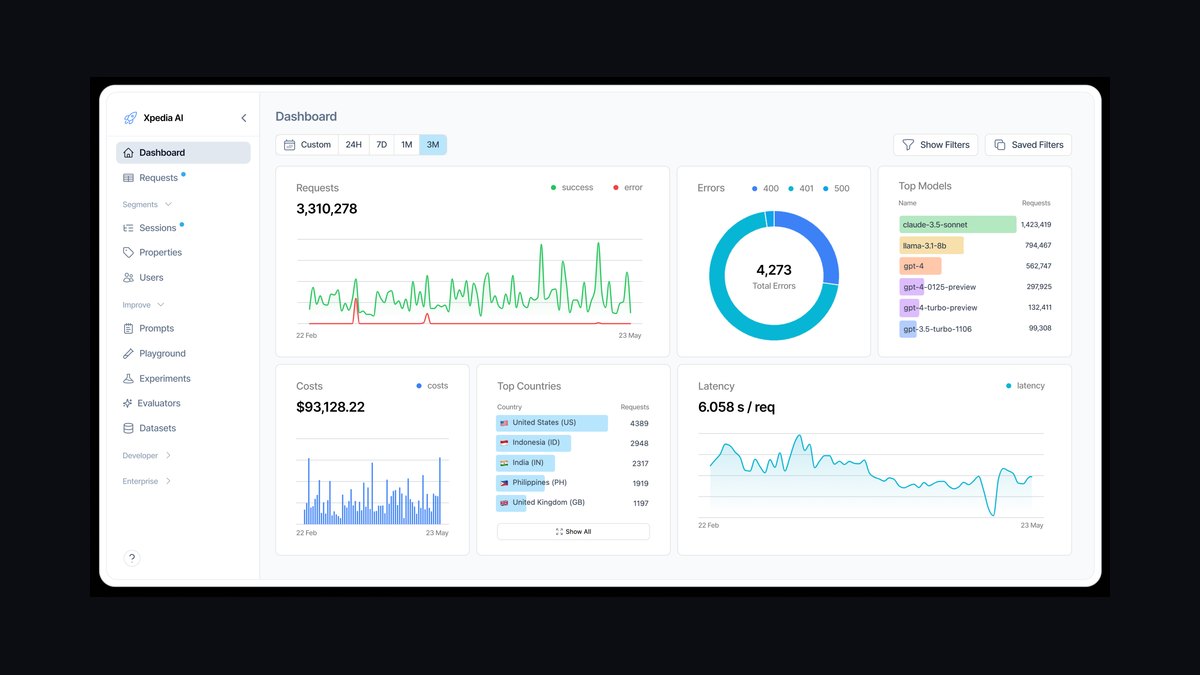Expand the Developer section

[x=147, y=456]
